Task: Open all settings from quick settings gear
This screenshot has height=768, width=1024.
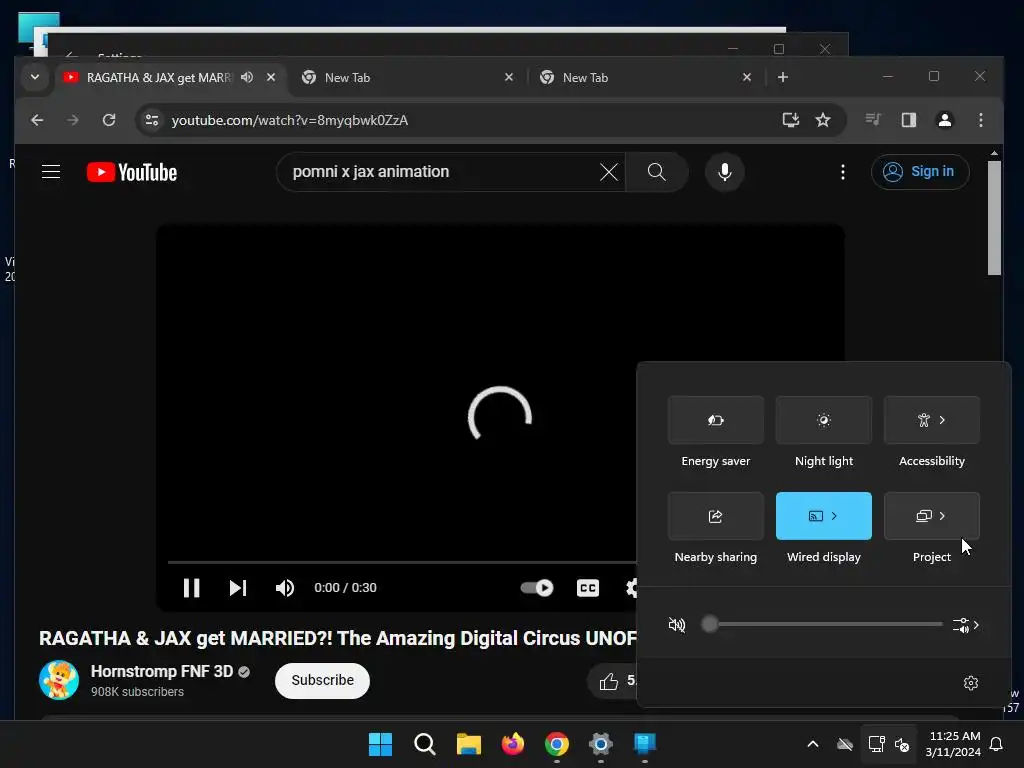Action: point(970,682)
